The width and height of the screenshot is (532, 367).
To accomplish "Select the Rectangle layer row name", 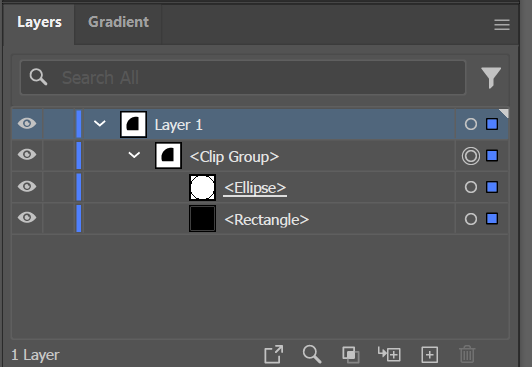I will (x=267, y=220).
